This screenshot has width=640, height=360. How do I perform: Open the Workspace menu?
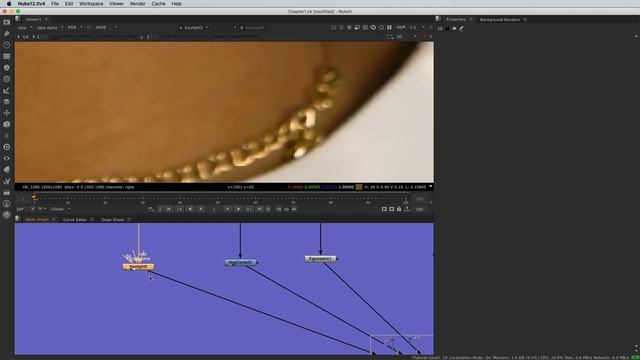pos(91,4)
